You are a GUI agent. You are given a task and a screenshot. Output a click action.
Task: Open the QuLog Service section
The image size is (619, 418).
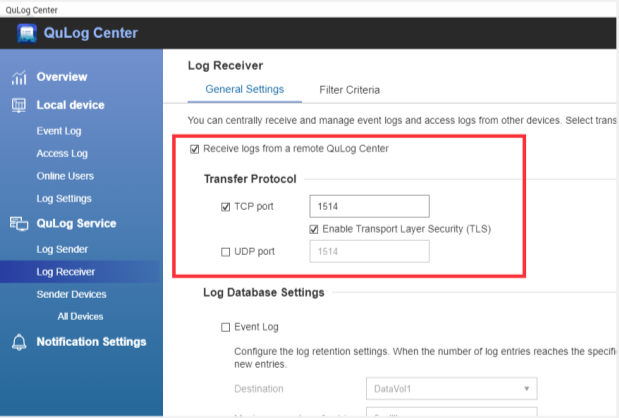pyautogui.click(x=76, y=223)
